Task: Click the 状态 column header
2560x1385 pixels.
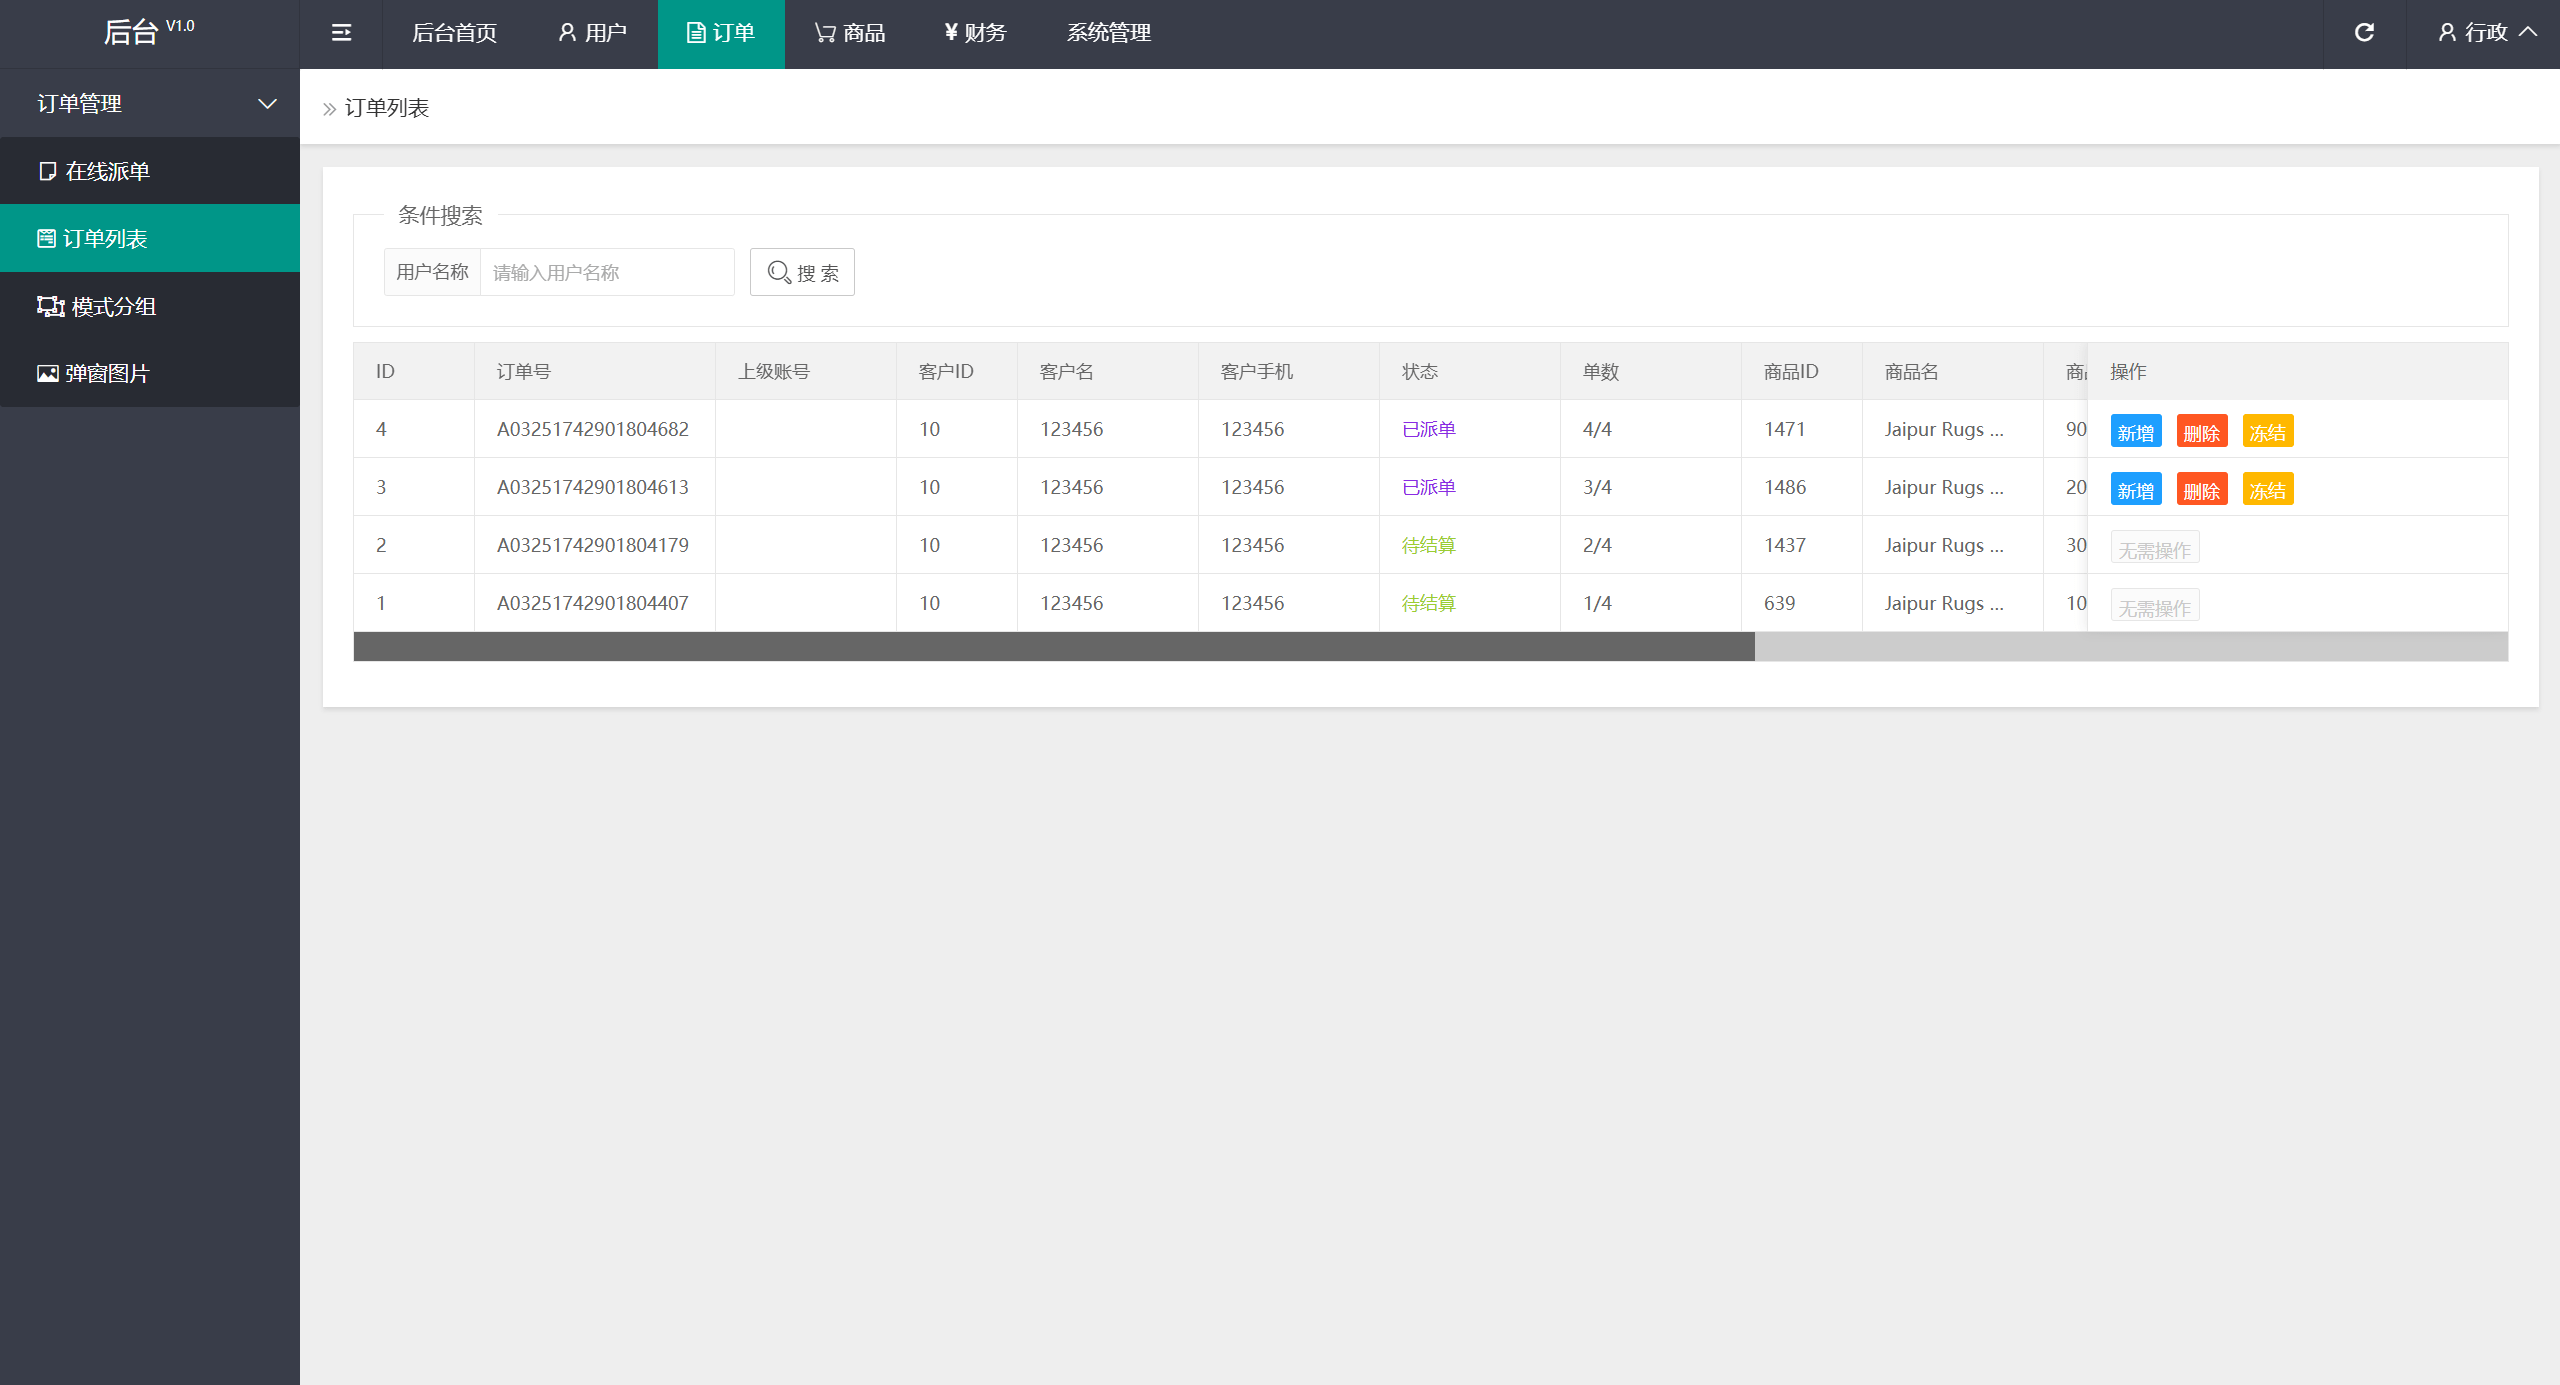Action: 1420,372
